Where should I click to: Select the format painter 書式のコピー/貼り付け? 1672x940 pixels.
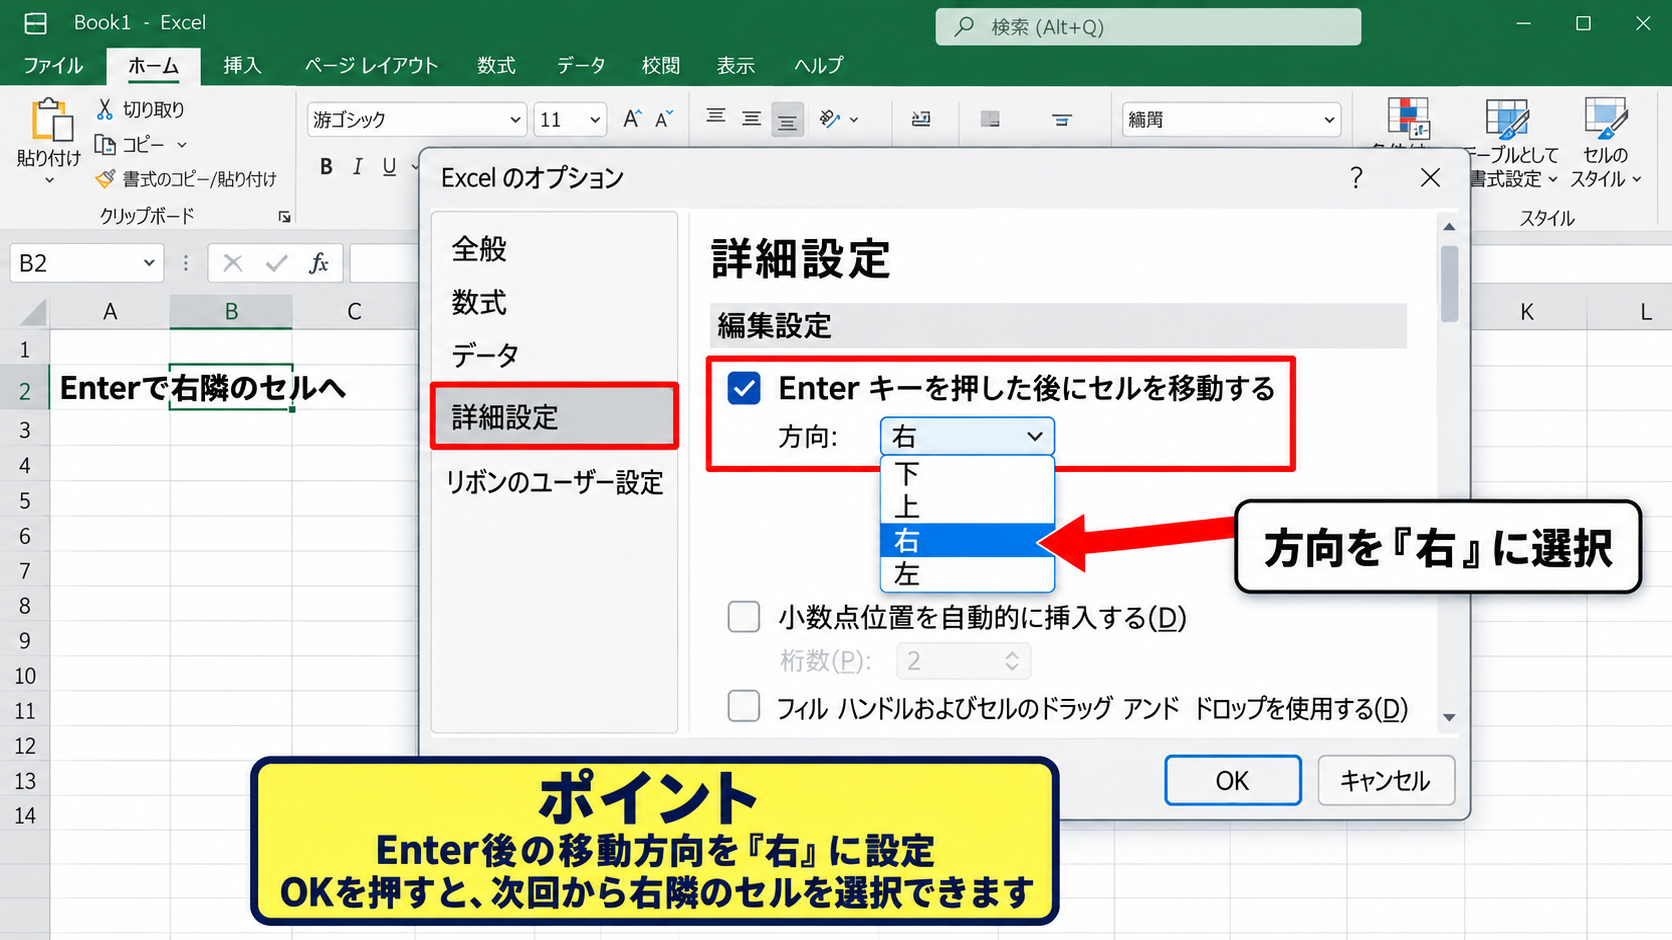point(186,179)
